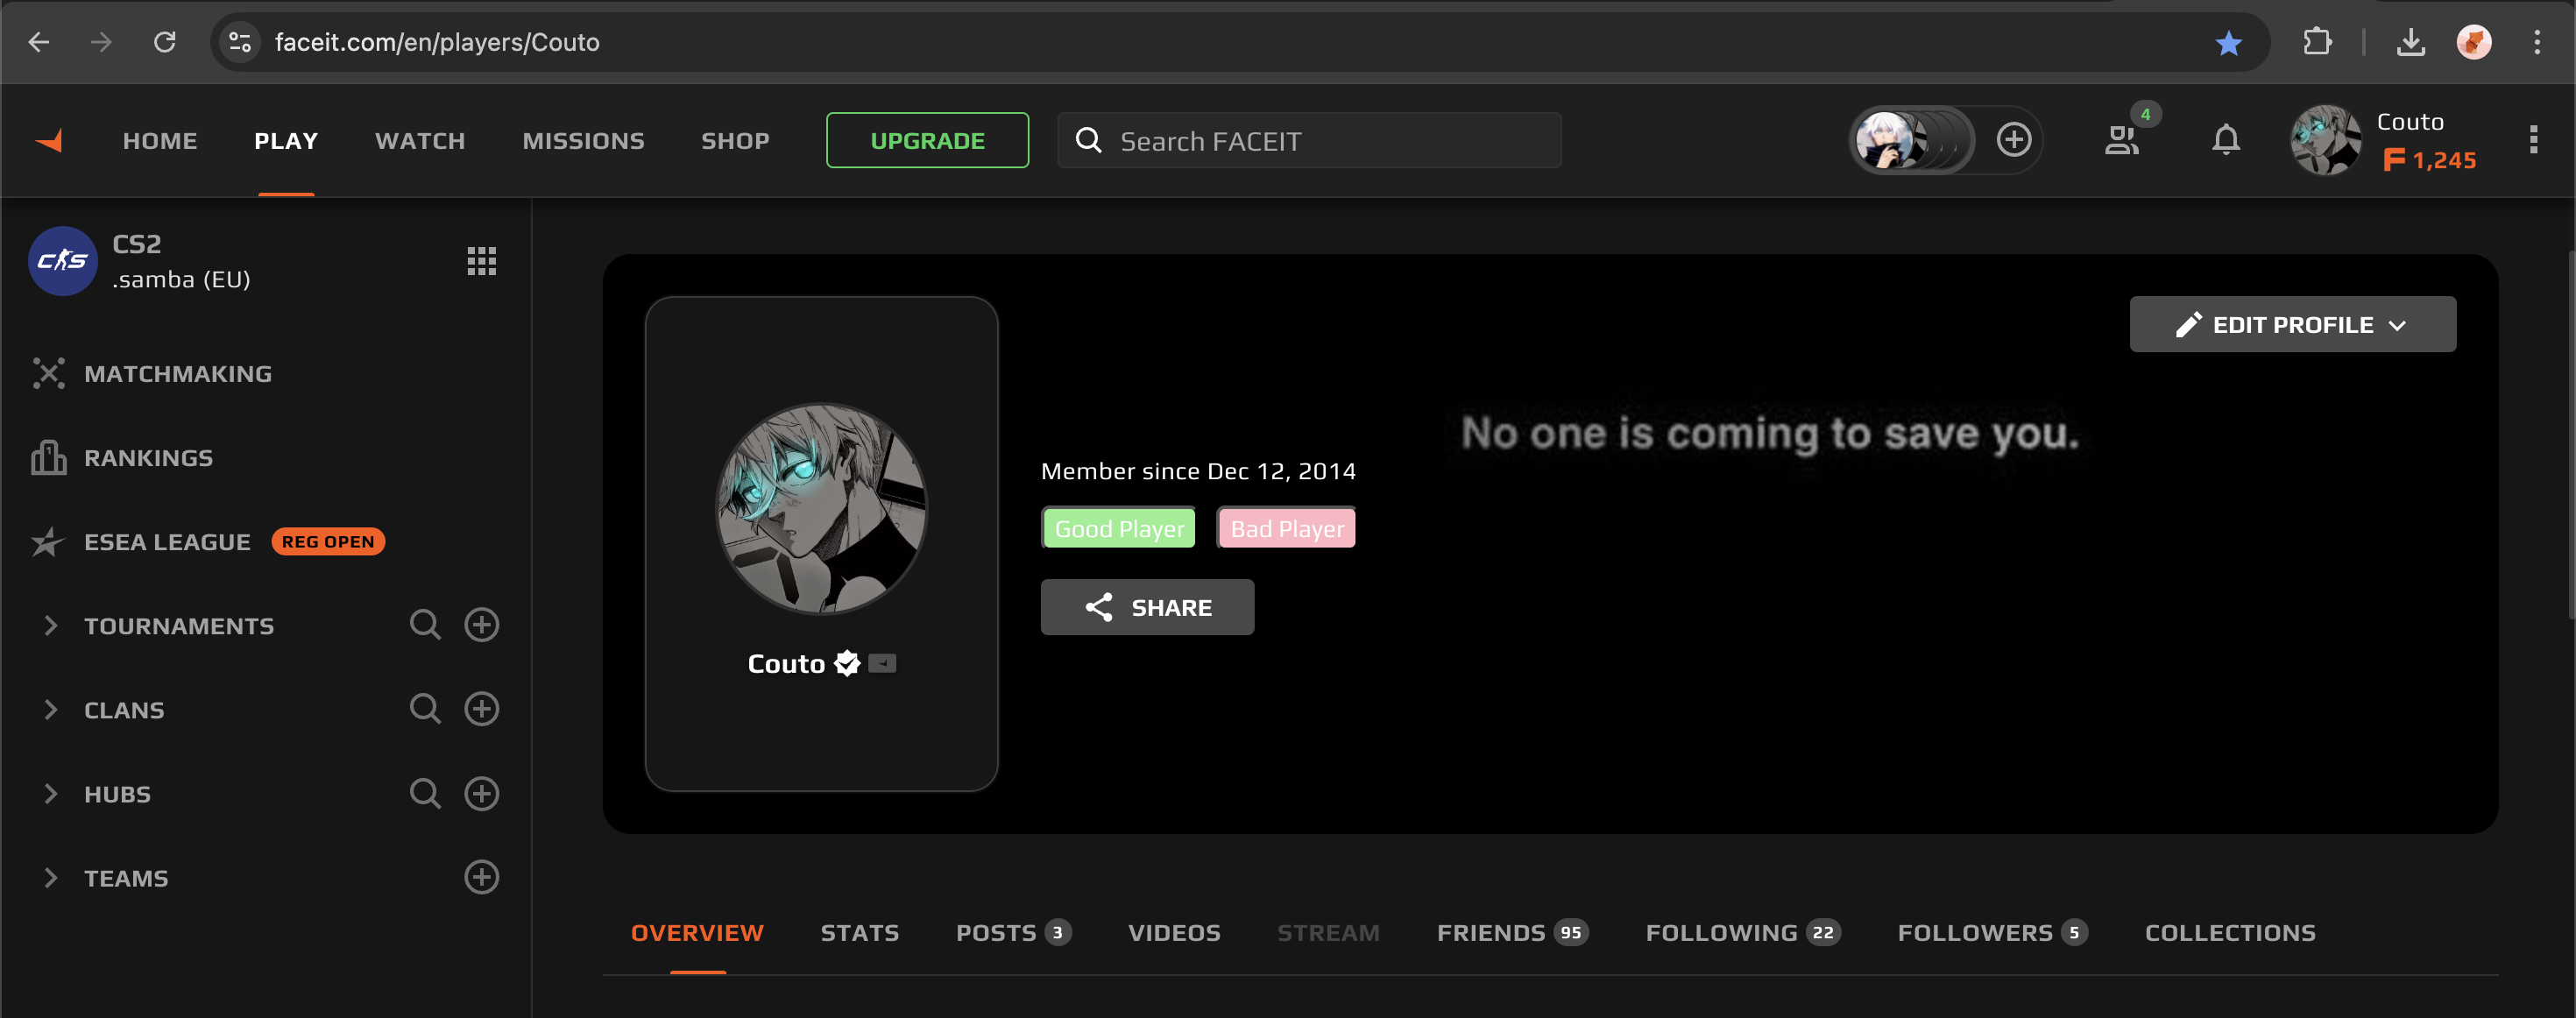
Task: Open browser downloads
Action: click(2411, 42)
